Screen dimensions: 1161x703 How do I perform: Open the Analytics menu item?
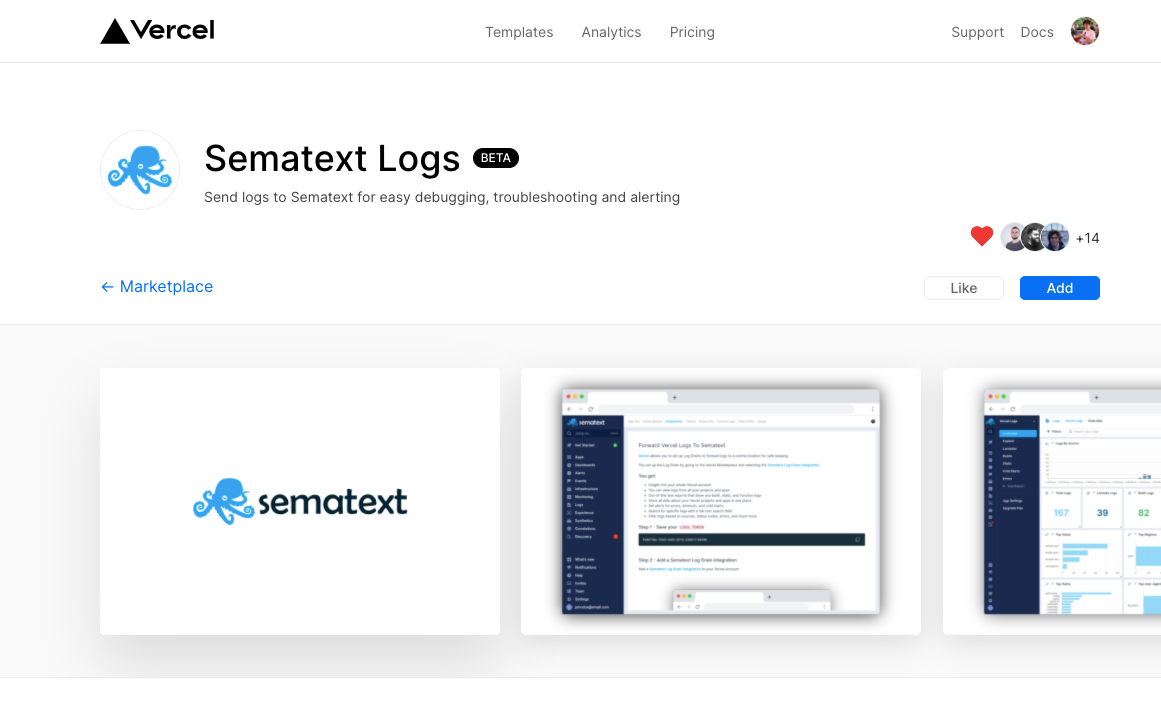611,33
